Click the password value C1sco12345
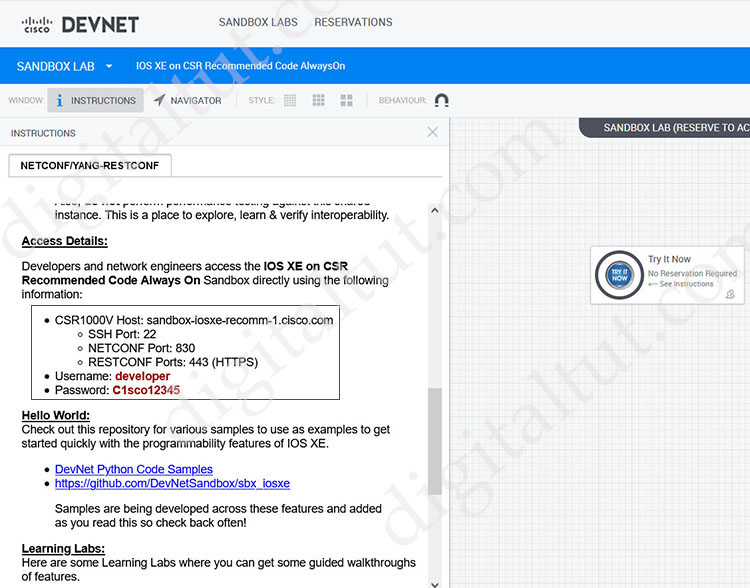The width and height of the screenshot is (750, 588). pyautogui.click(x=146, y=390)
